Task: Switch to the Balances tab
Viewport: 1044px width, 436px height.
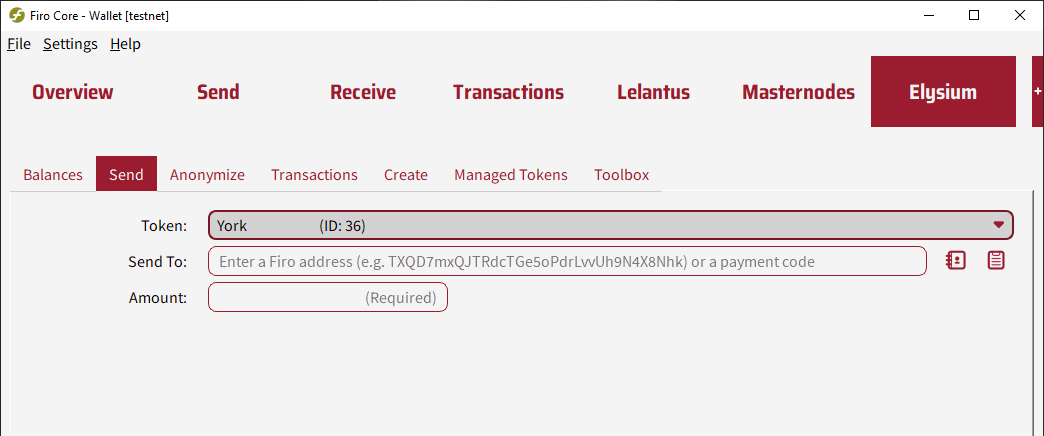Action: point(53,174)
